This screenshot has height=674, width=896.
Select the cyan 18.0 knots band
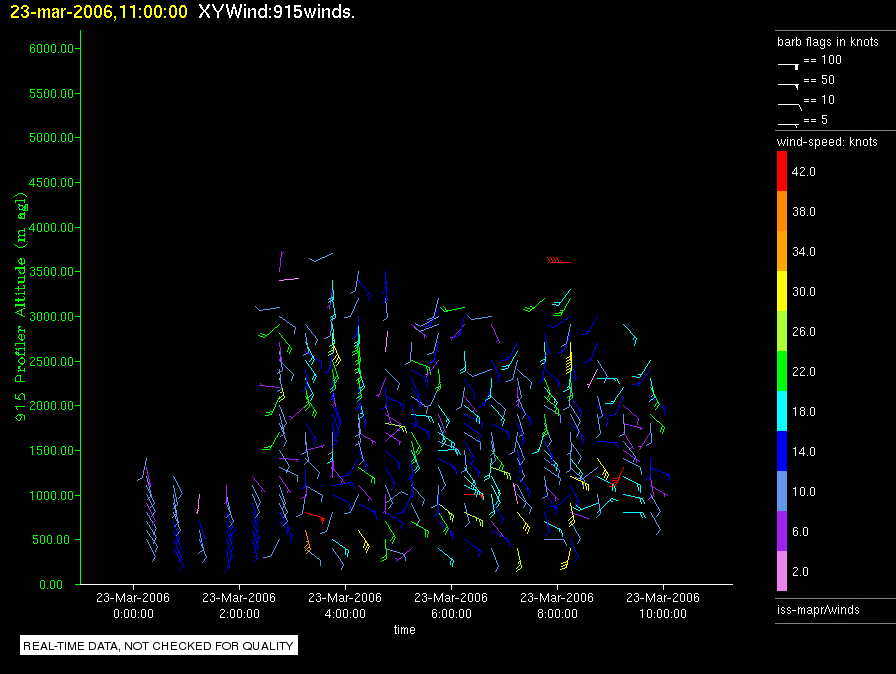point(782,411)
